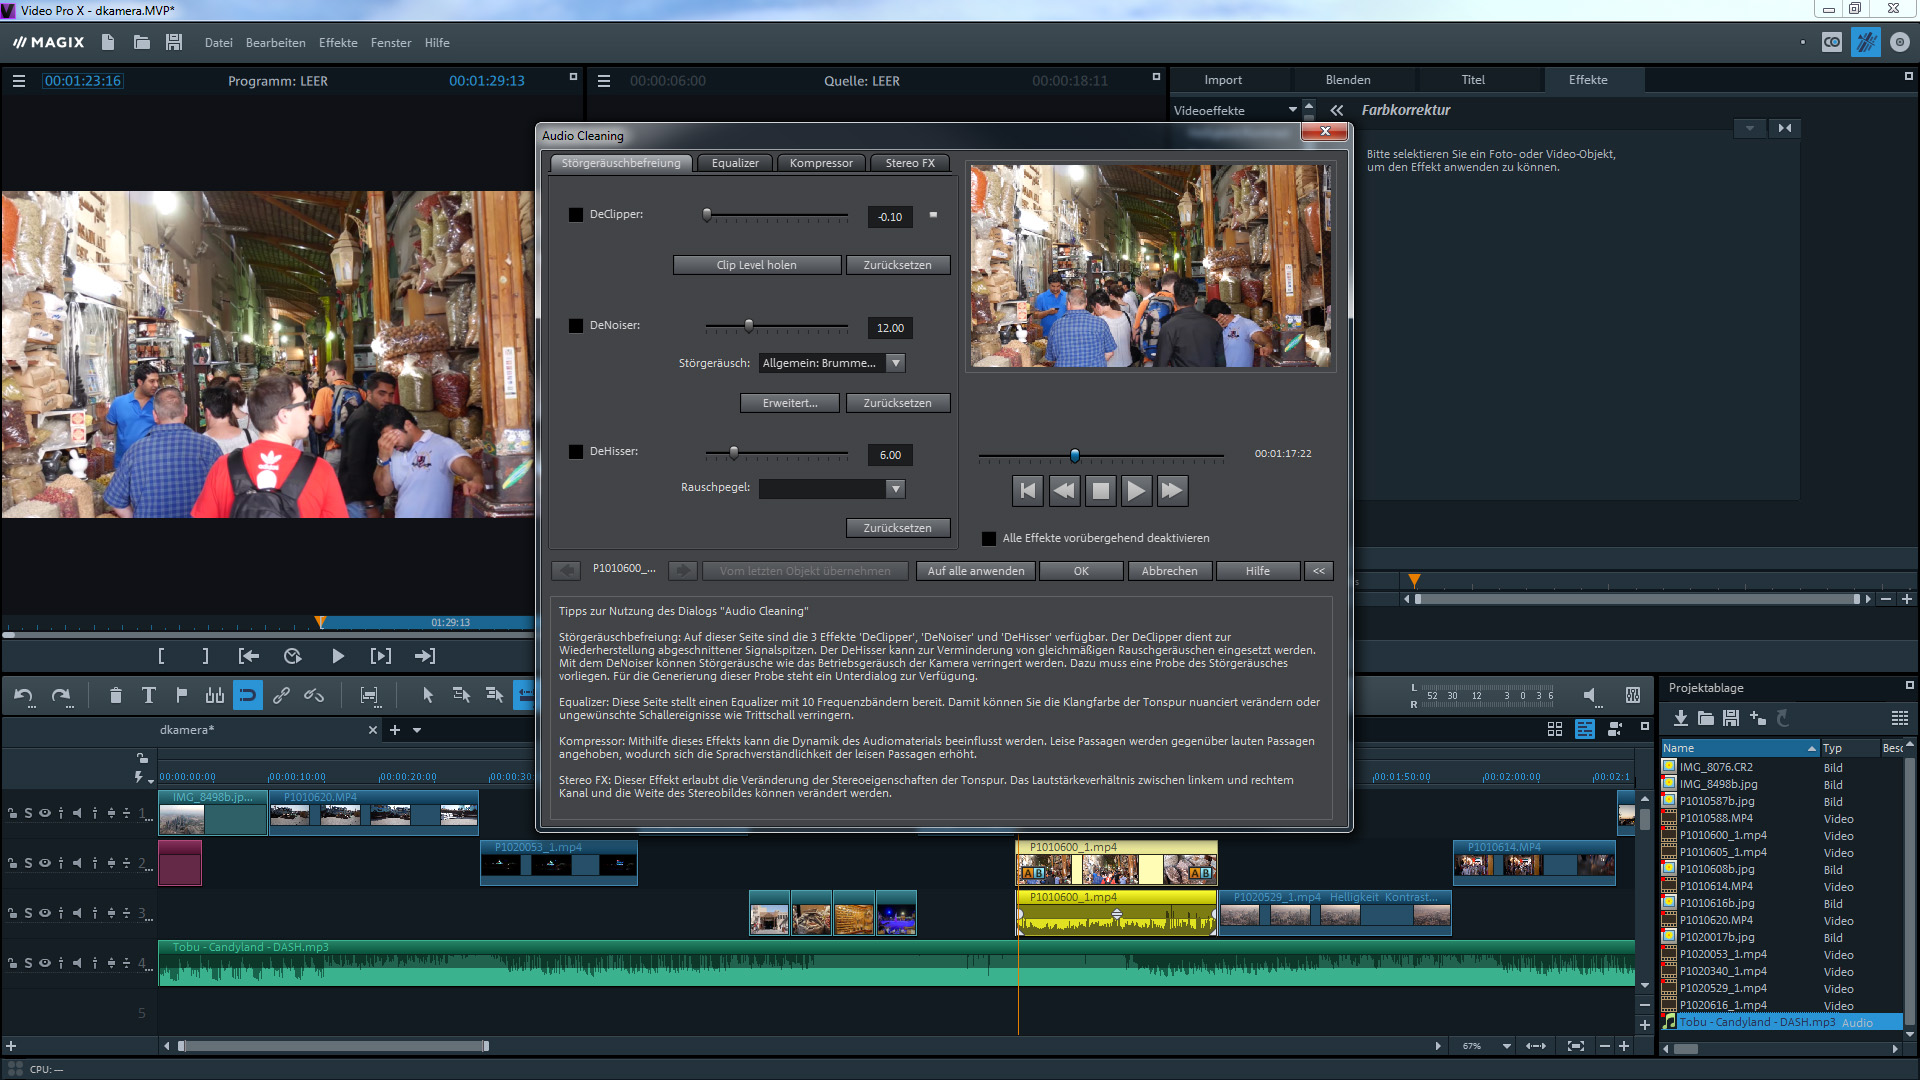Confirm dialog with OK button
Image resolution: width=1920 pixels, height=1080 pixels.
pyautogui.click(x=1081, y=571)
